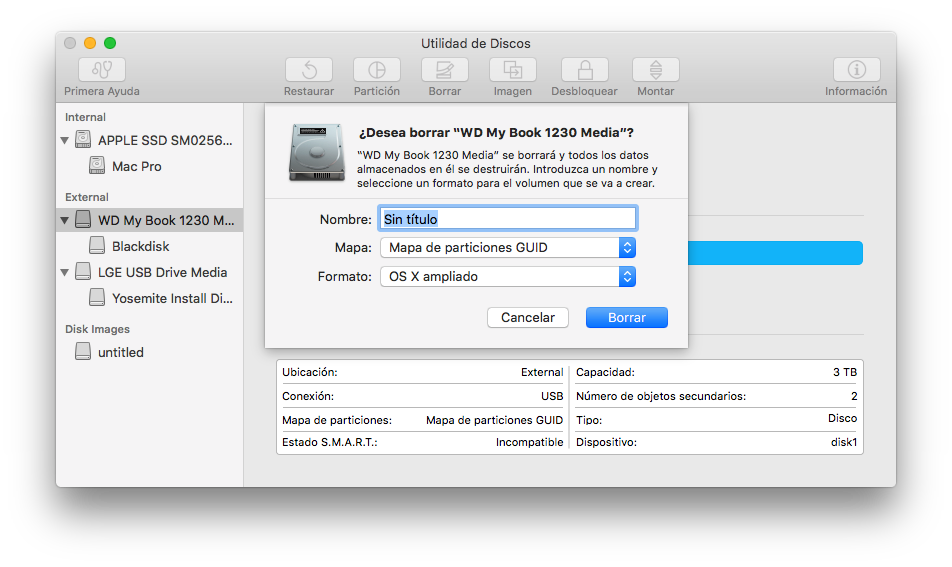952x567 pixels.
Task: Collapse the WD My Book disclosure triangle
Action: pos(64,220)
